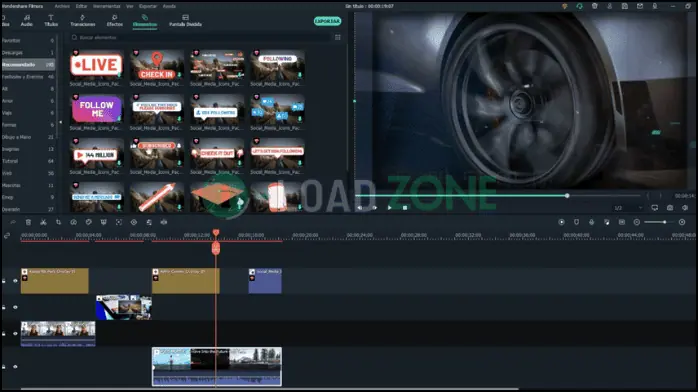
Task: Rewind preview to previous frame
Action: [360, 208]
